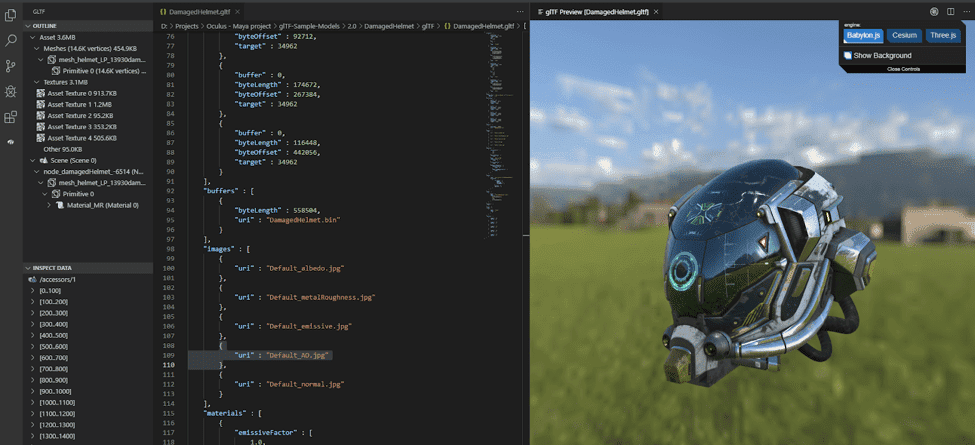Expand the [500..600] accessor range
The image size is (975, 445).
32,346
